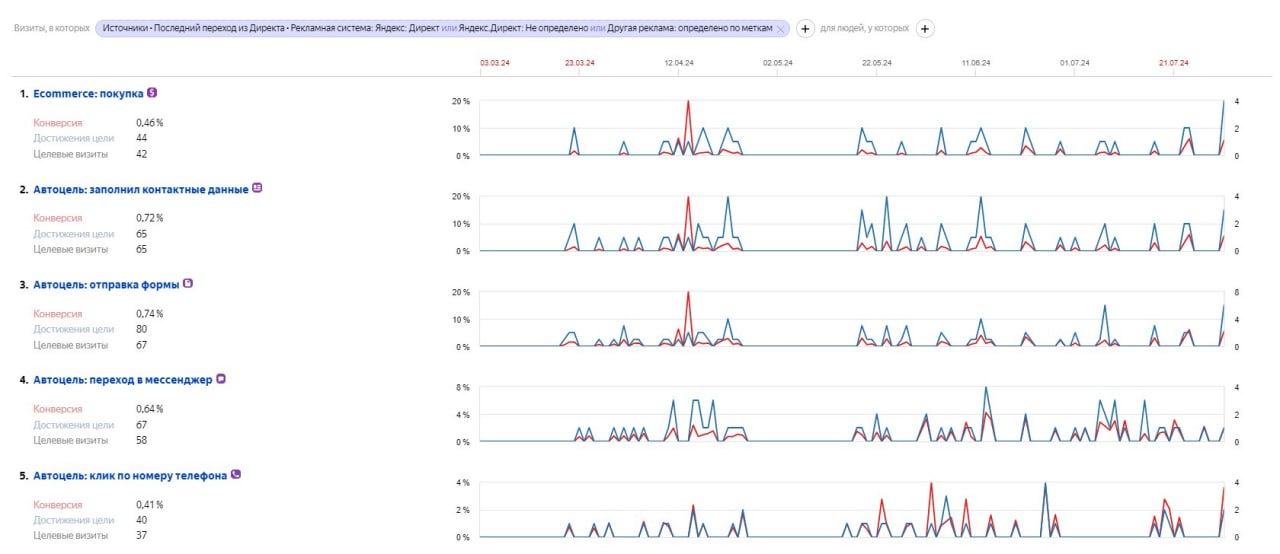
Task: Click conversion value 0,46%
Action: click(x=150, y=123)
